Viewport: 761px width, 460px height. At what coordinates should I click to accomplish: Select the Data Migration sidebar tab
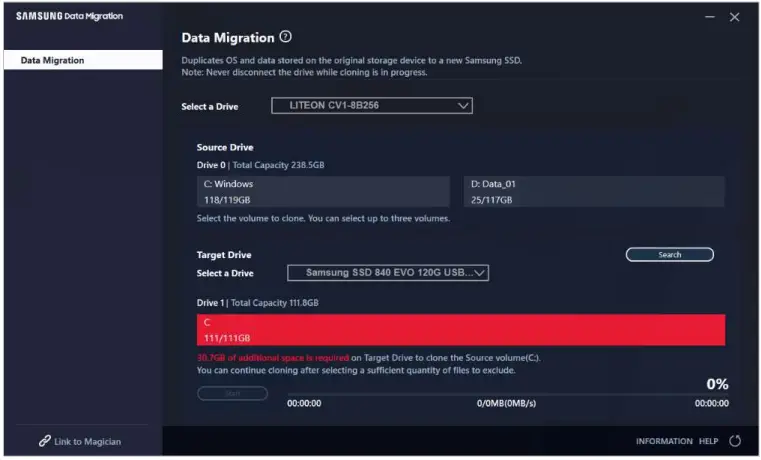83,60
